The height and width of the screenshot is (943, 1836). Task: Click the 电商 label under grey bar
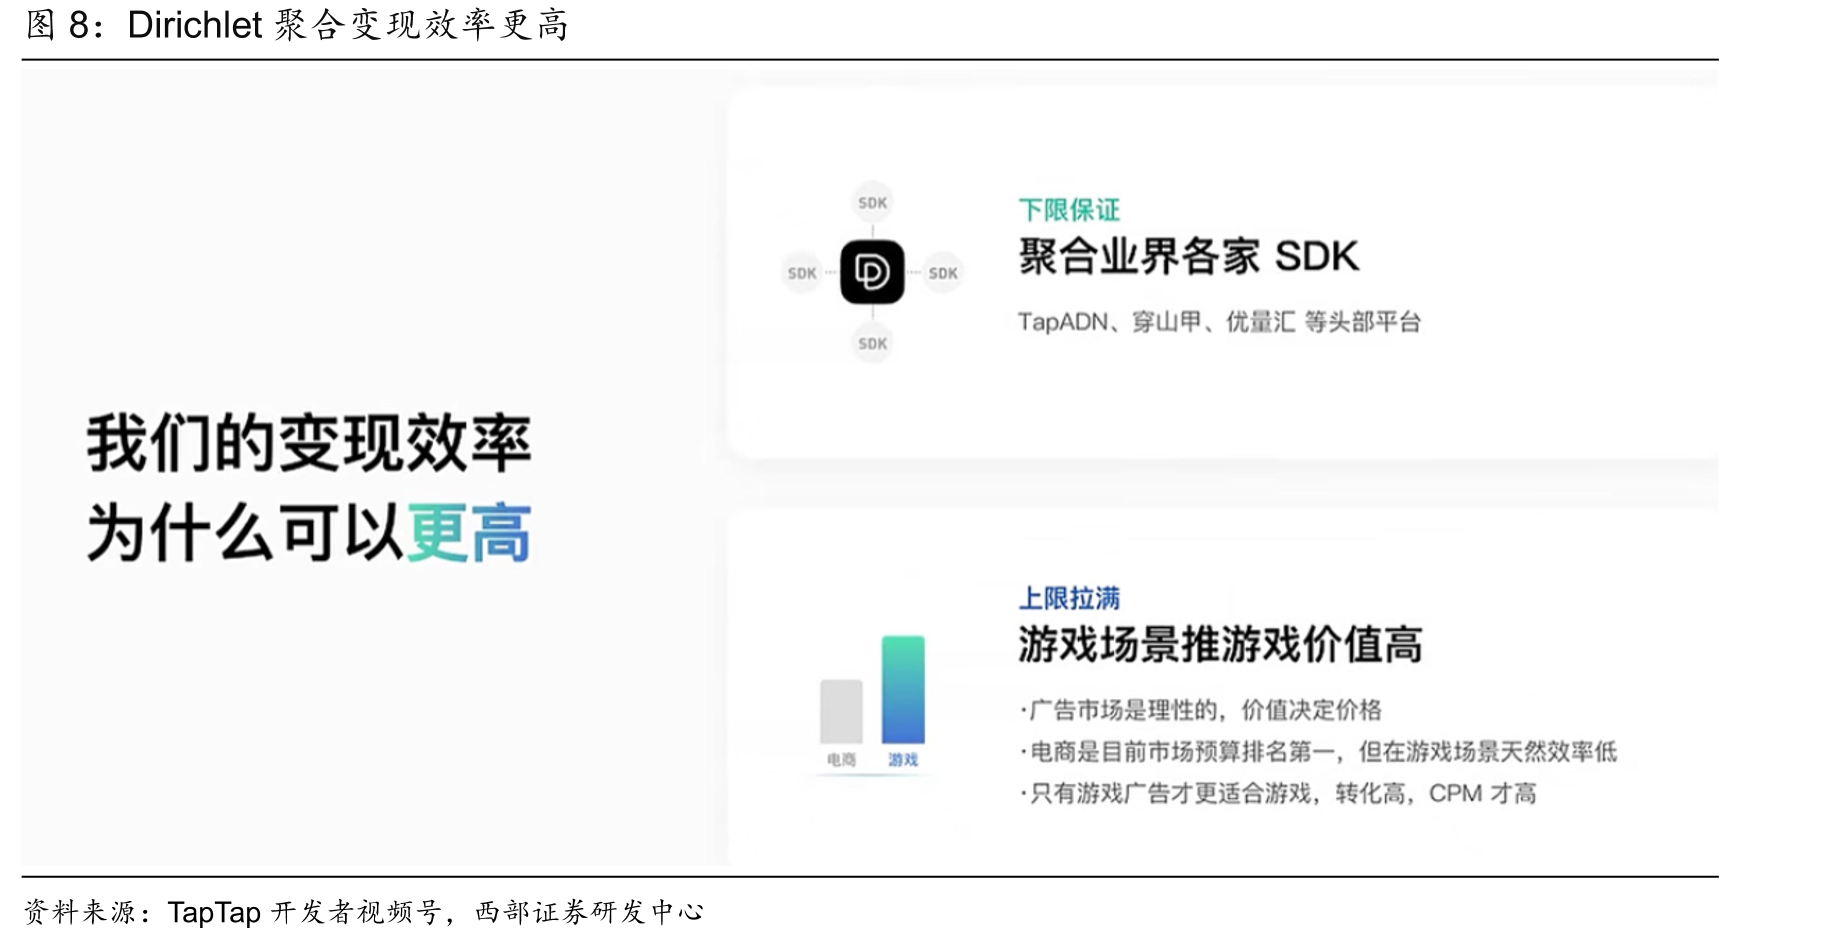(841, 760)
